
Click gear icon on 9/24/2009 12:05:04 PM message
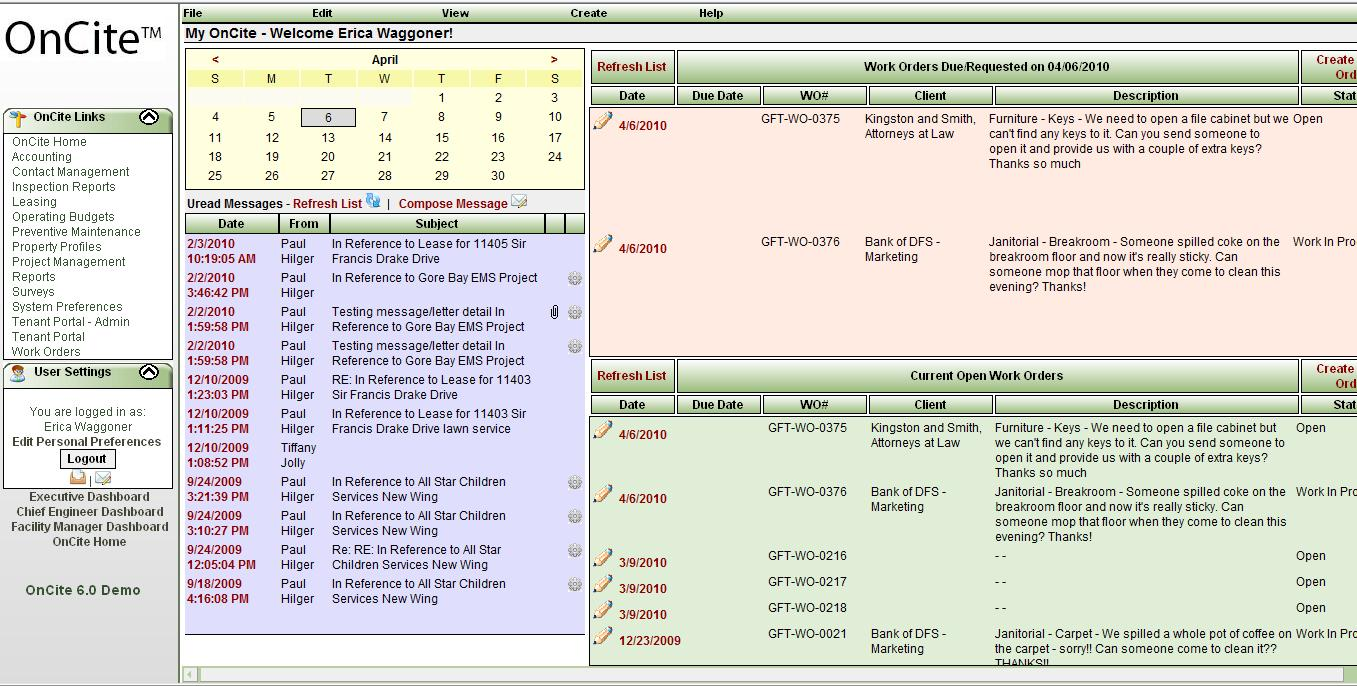[x=575, y=551]
